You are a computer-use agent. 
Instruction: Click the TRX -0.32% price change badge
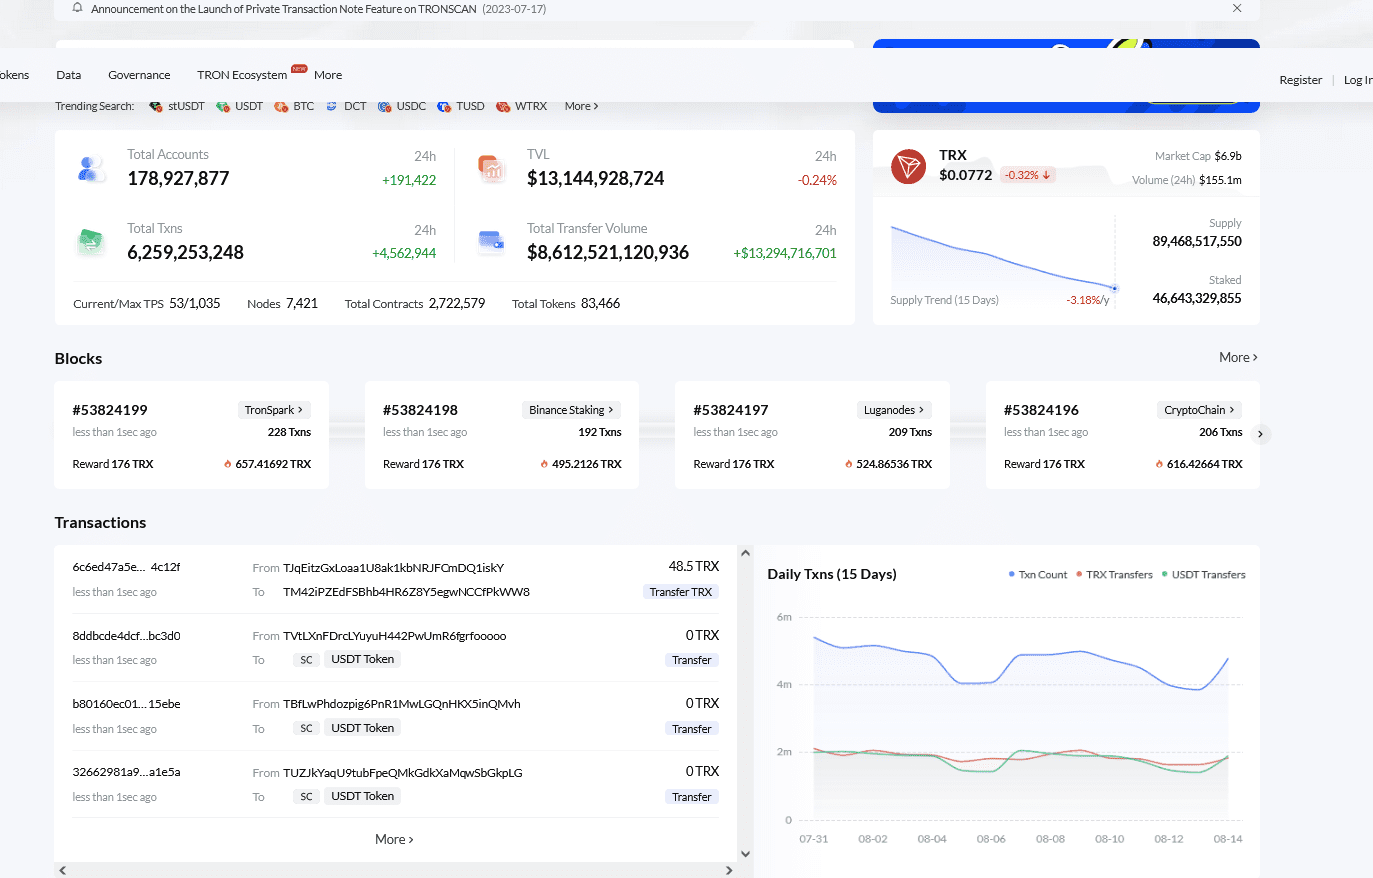coord(1027,175)
